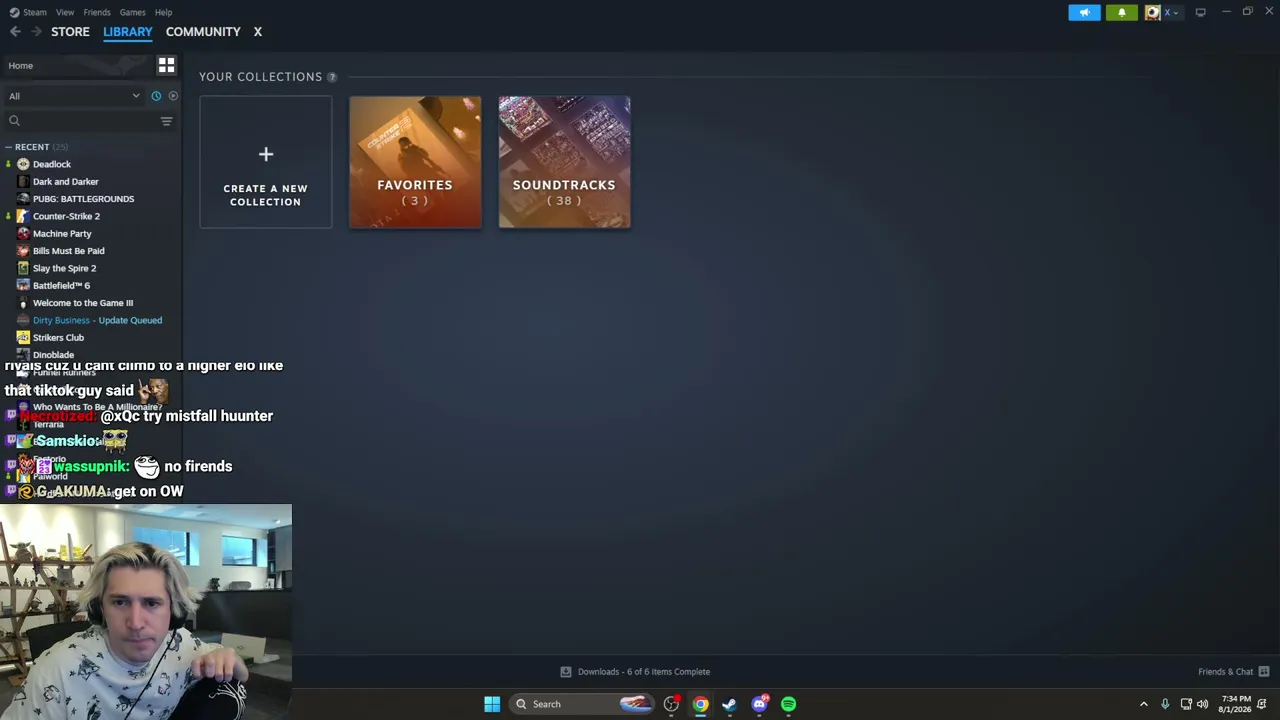1280x720 pixels.
Task: Open the Windows Start menu
Action: (x=492, y=704)
